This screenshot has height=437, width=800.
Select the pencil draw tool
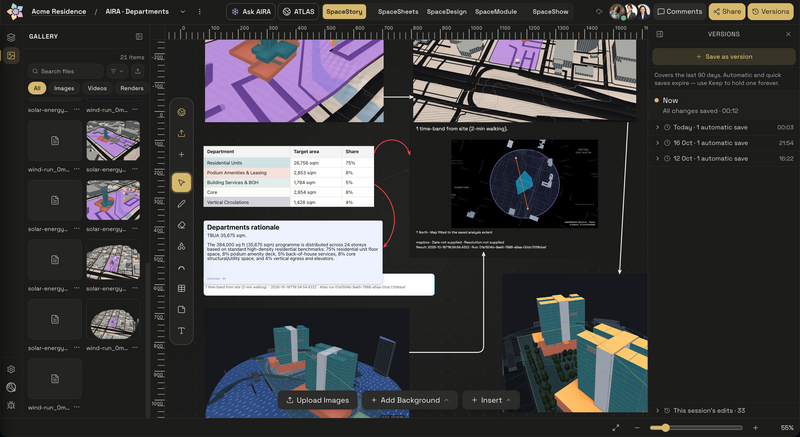click(x=181, y=204)
